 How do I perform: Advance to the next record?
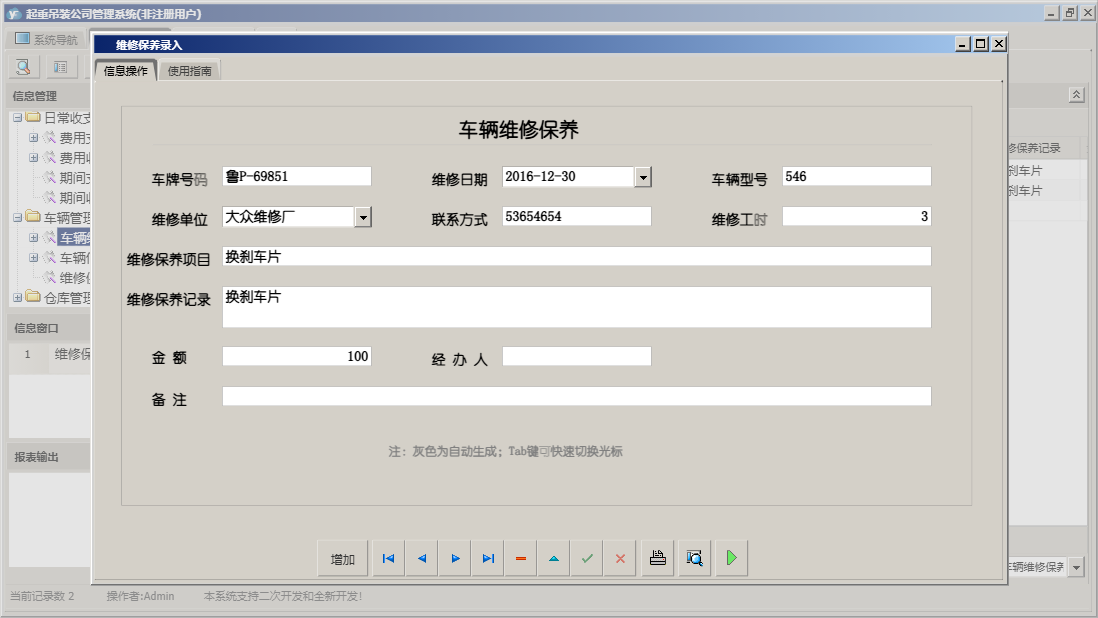point(454,558)
